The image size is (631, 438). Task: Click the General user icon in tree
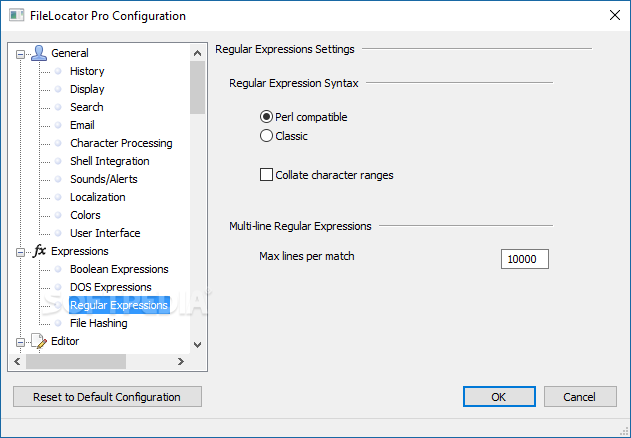39,53
